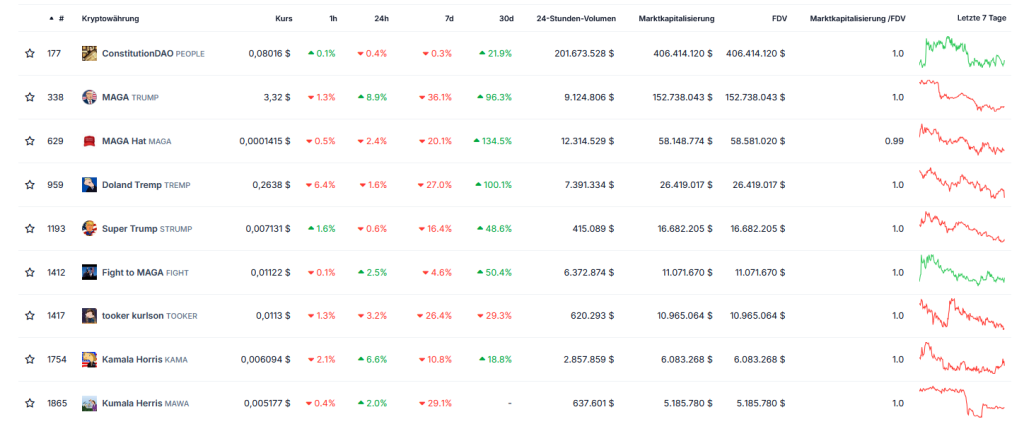Sort the table by 7d change

pyautogui.click(x=449, y=19)
